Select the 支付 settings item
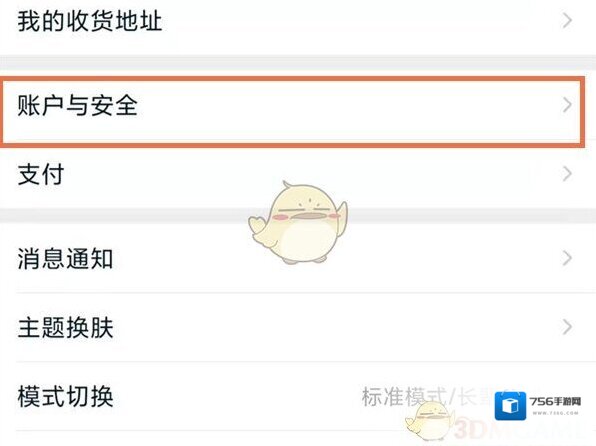The image size is (596, 446). tap(298, 174)
